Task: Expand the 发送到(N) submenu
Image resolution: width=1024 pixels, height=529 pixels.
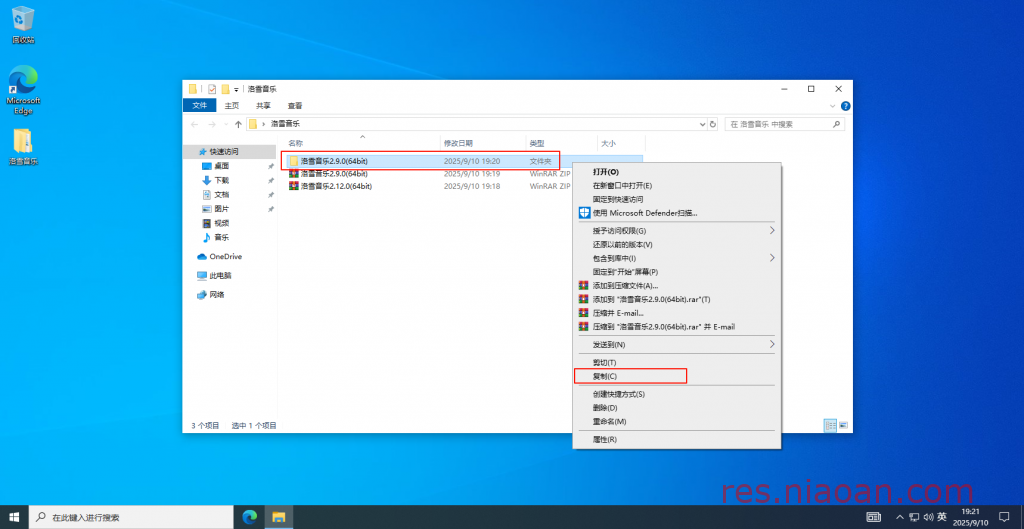Action: tap(677, 344)
